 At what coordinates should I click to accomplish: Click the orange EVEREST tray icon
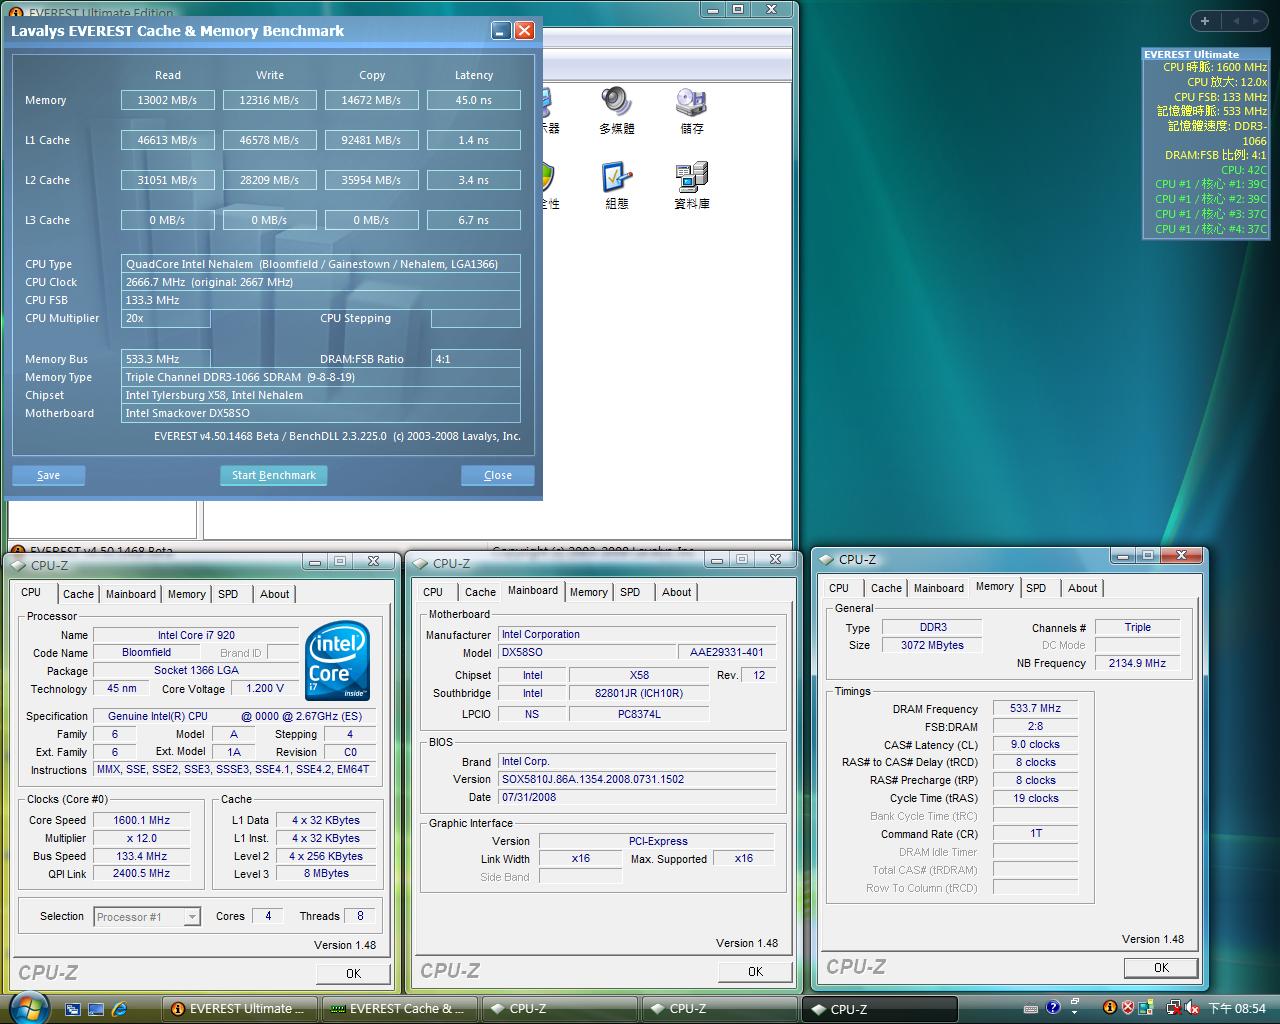[1109, 1008]
